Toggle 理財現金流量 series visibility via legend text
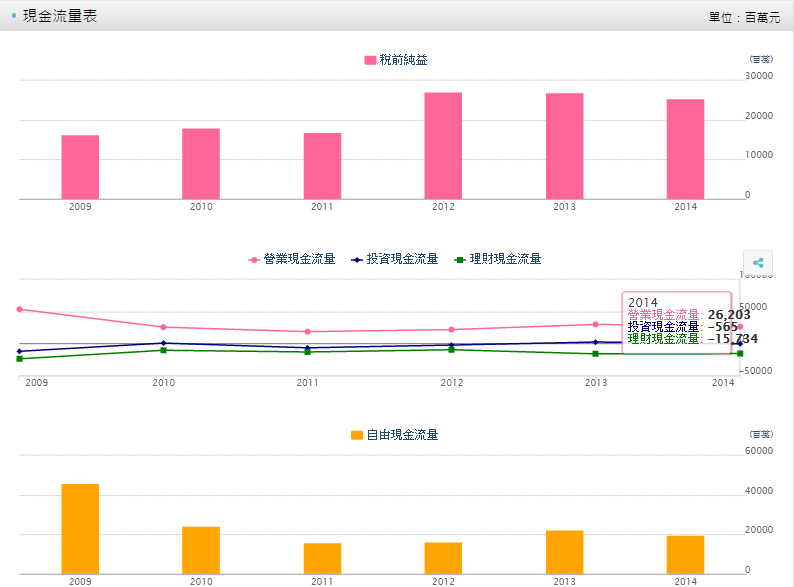Viewport: 794px width, 587px height. pyautogui.click(x=505, y=259)
